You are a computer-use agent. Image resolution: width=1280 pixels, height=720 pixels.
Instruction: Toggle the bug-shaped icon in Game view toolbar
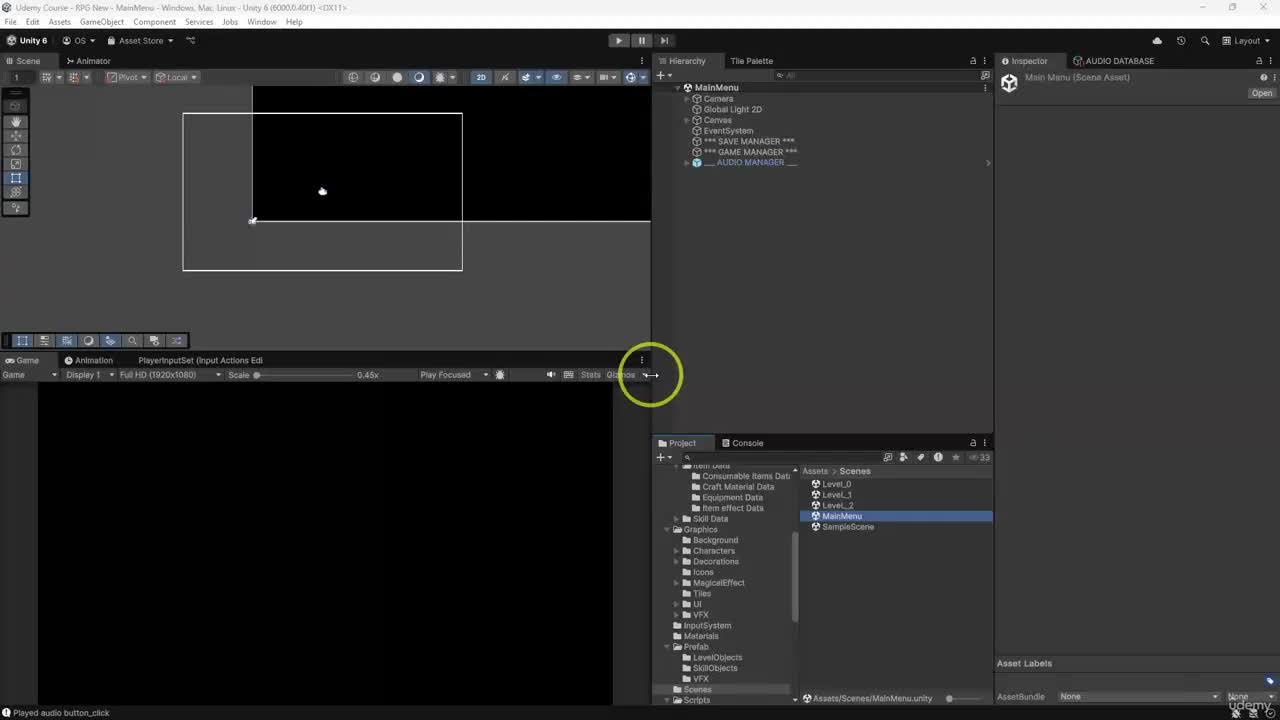point(500,375)
